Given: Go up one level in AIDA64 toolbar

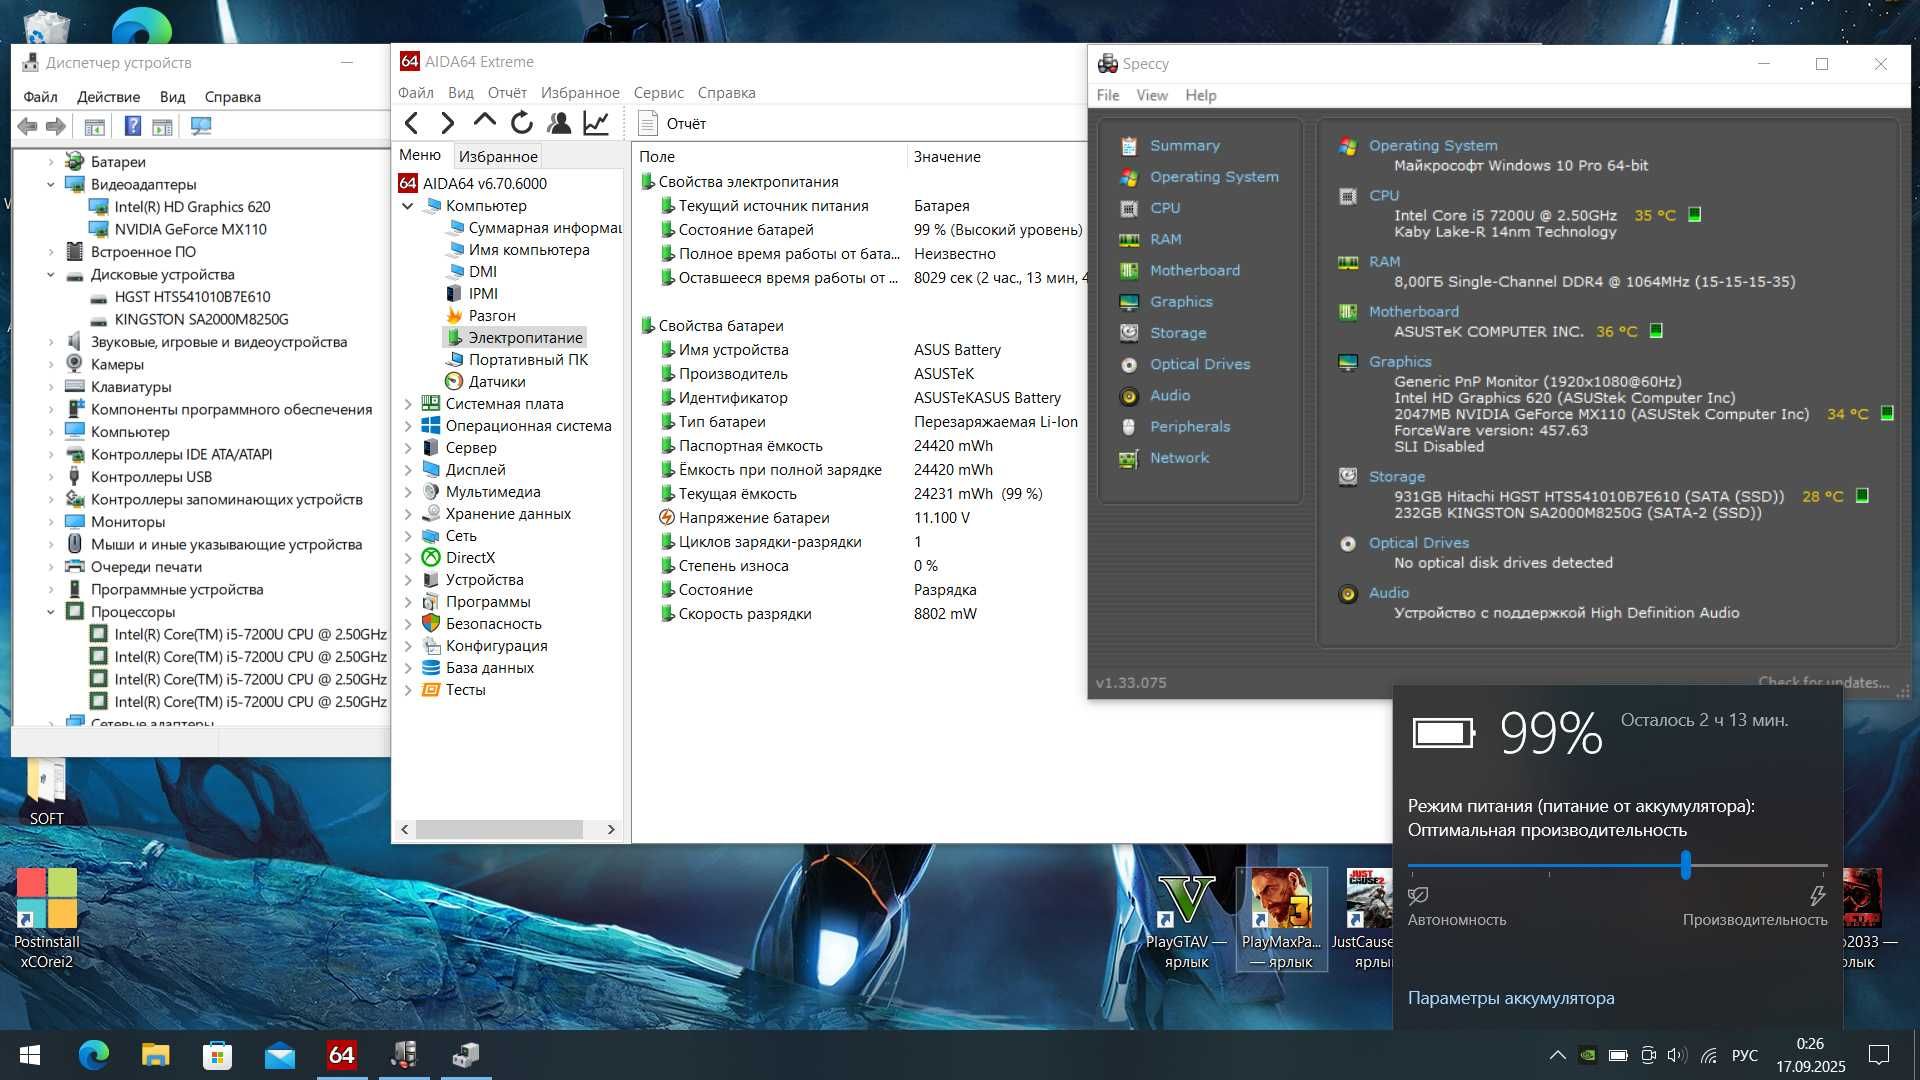Looking at the screenshot, I should (484, 122).
